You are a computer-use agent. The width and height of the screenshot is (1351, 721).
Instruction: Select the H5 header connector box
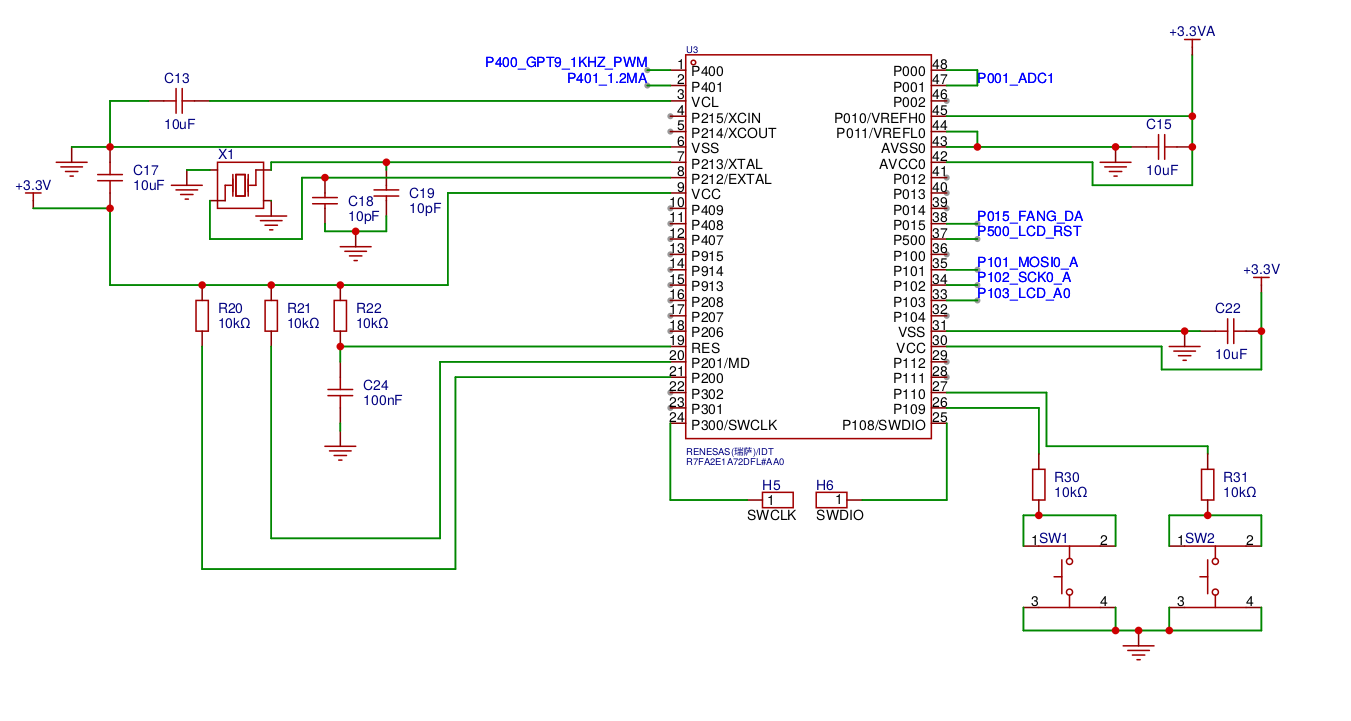tap(777, 499)
